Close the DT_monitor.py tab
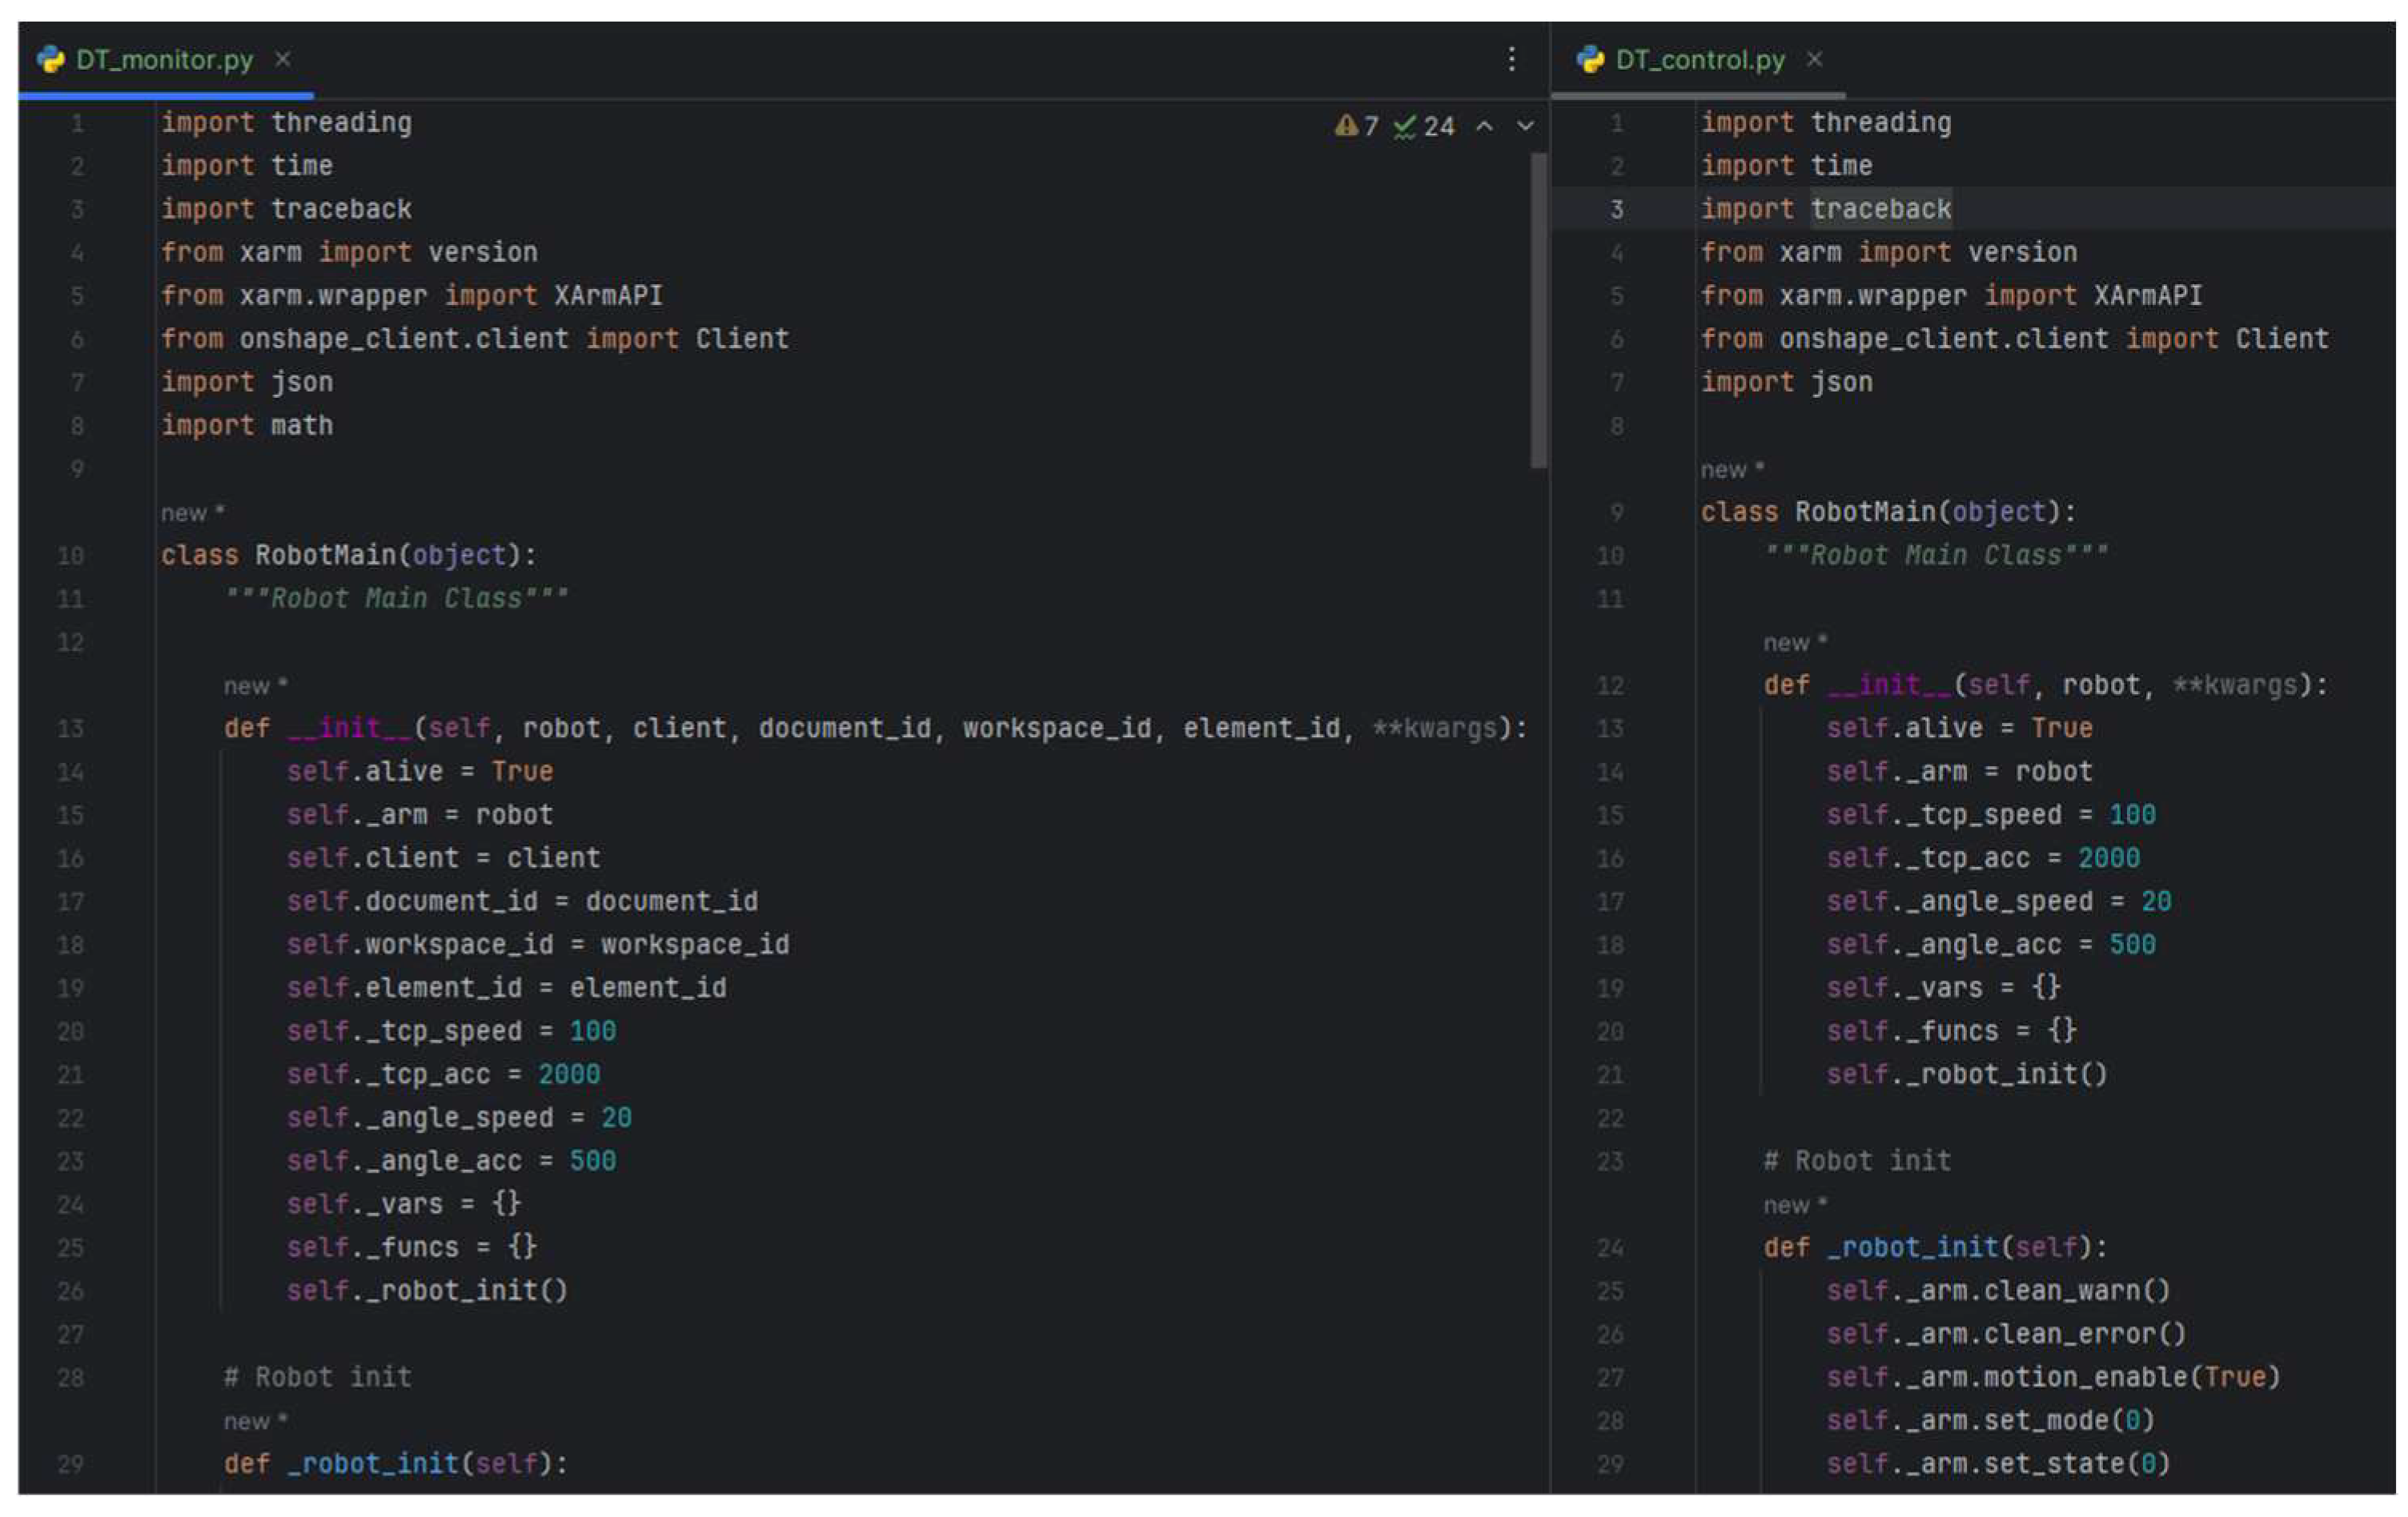 pos(283,59)
